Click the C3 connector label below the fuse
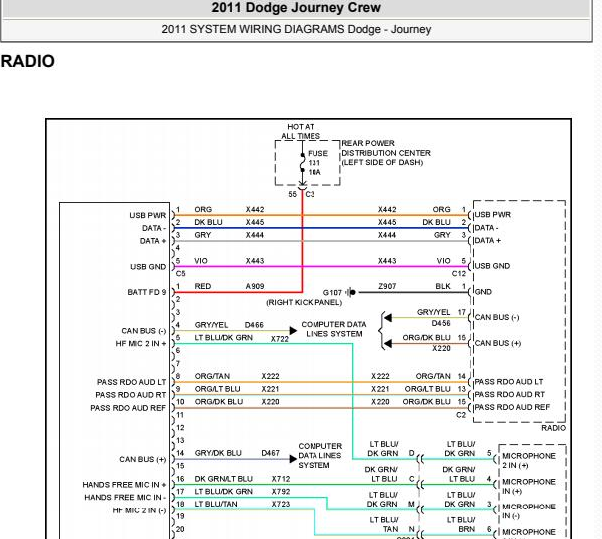Image resolution: width=602 pixels, height=539 pixels. [310, 194]
